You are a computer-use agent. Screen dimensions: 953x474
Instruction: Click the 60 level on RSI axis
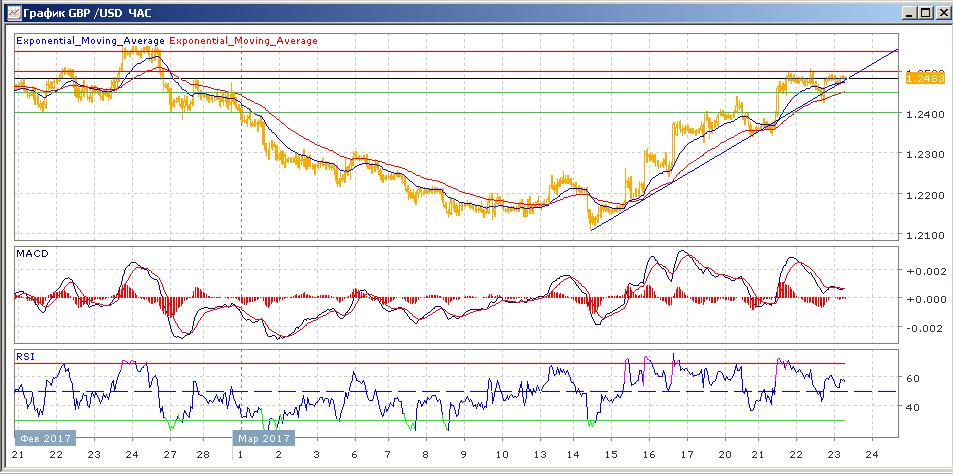(x=913, y=379)
